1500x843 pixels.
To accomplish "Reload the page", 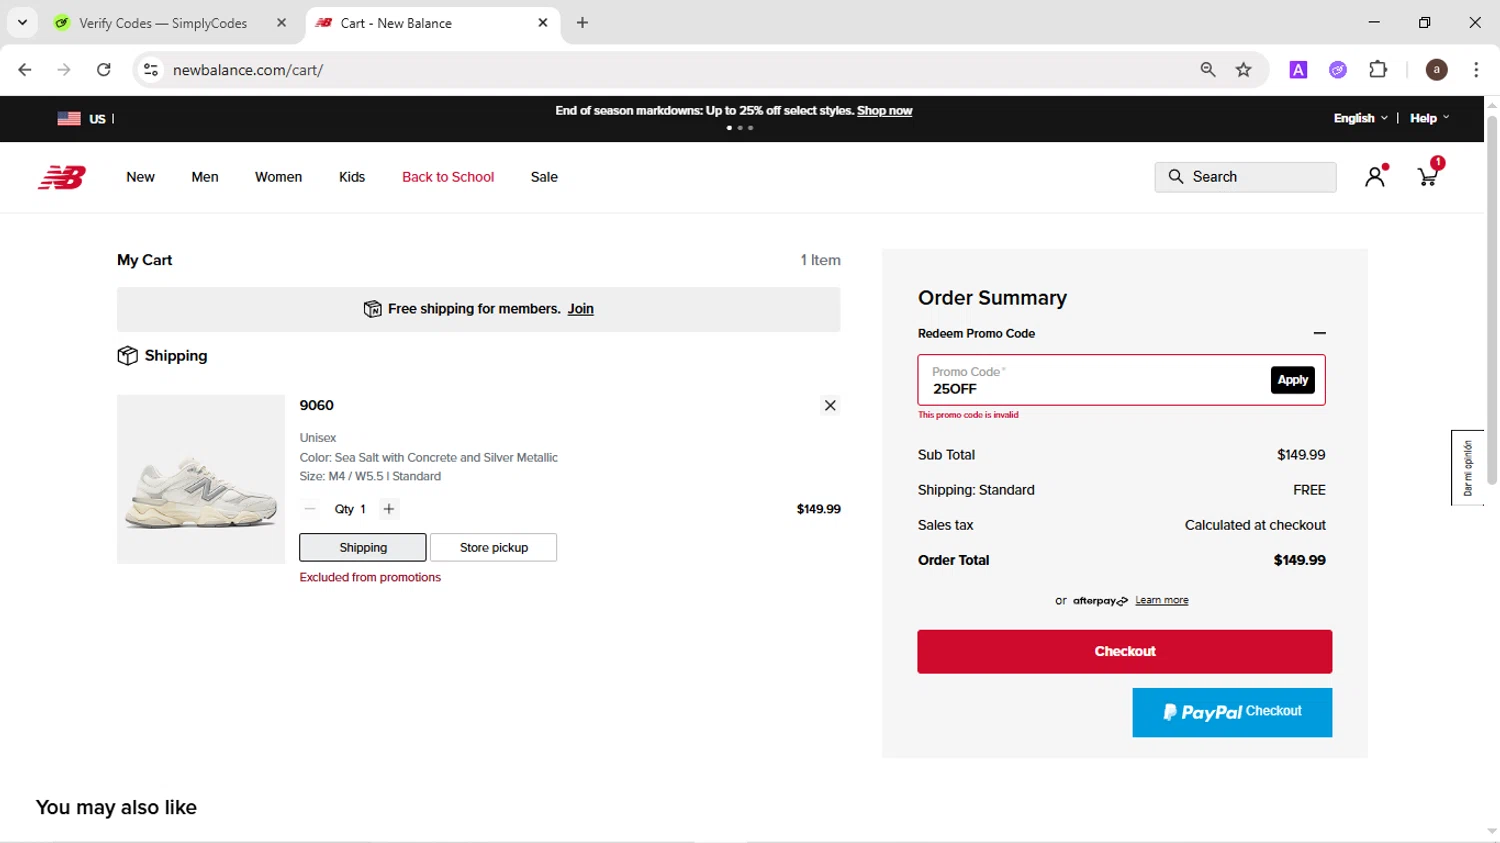I will (104, 70).
